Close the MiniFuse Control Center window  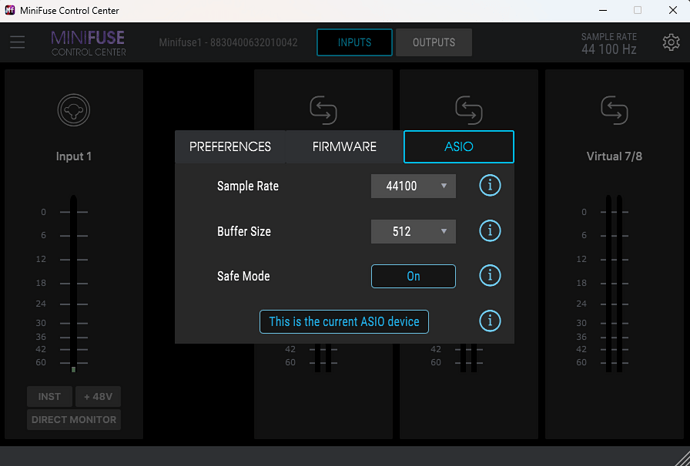673,10
